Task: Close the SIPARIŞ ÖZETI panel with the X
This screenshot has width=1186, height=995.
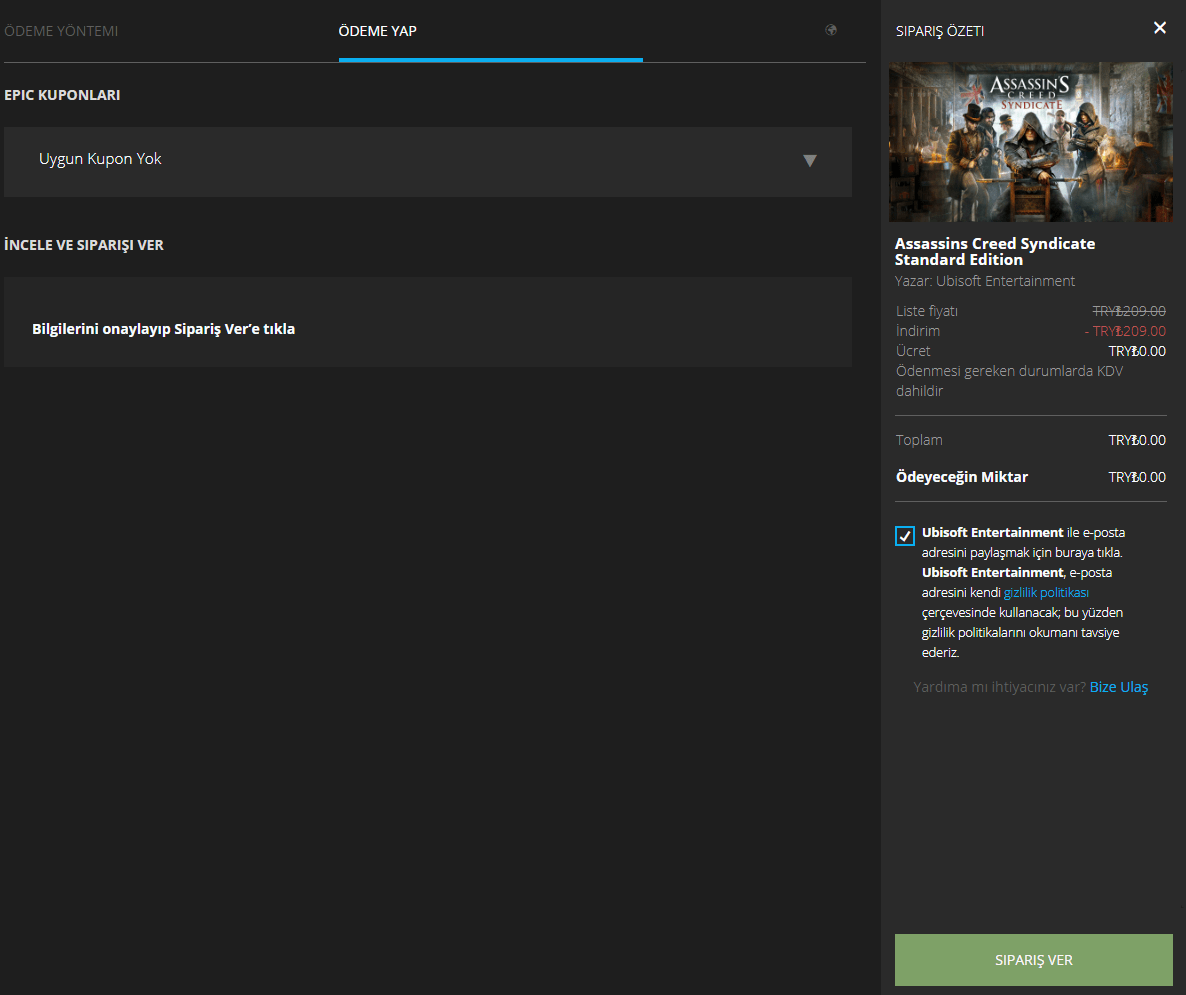Action: point(1159,28)
